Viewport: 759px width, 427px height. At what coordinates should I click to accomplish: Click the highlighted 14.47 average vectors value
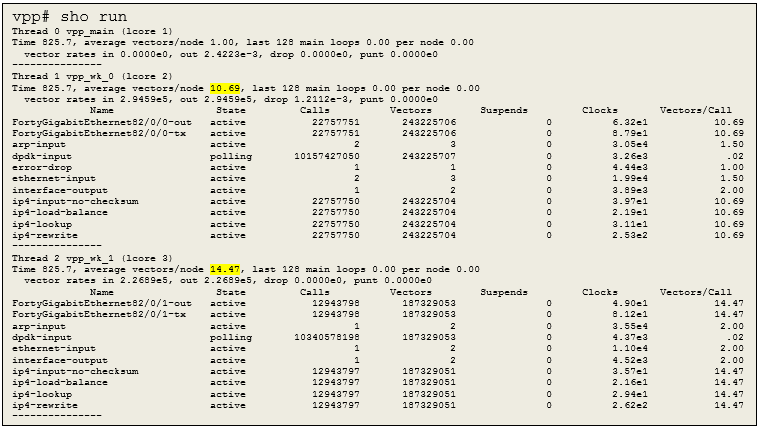pos(225,269)
